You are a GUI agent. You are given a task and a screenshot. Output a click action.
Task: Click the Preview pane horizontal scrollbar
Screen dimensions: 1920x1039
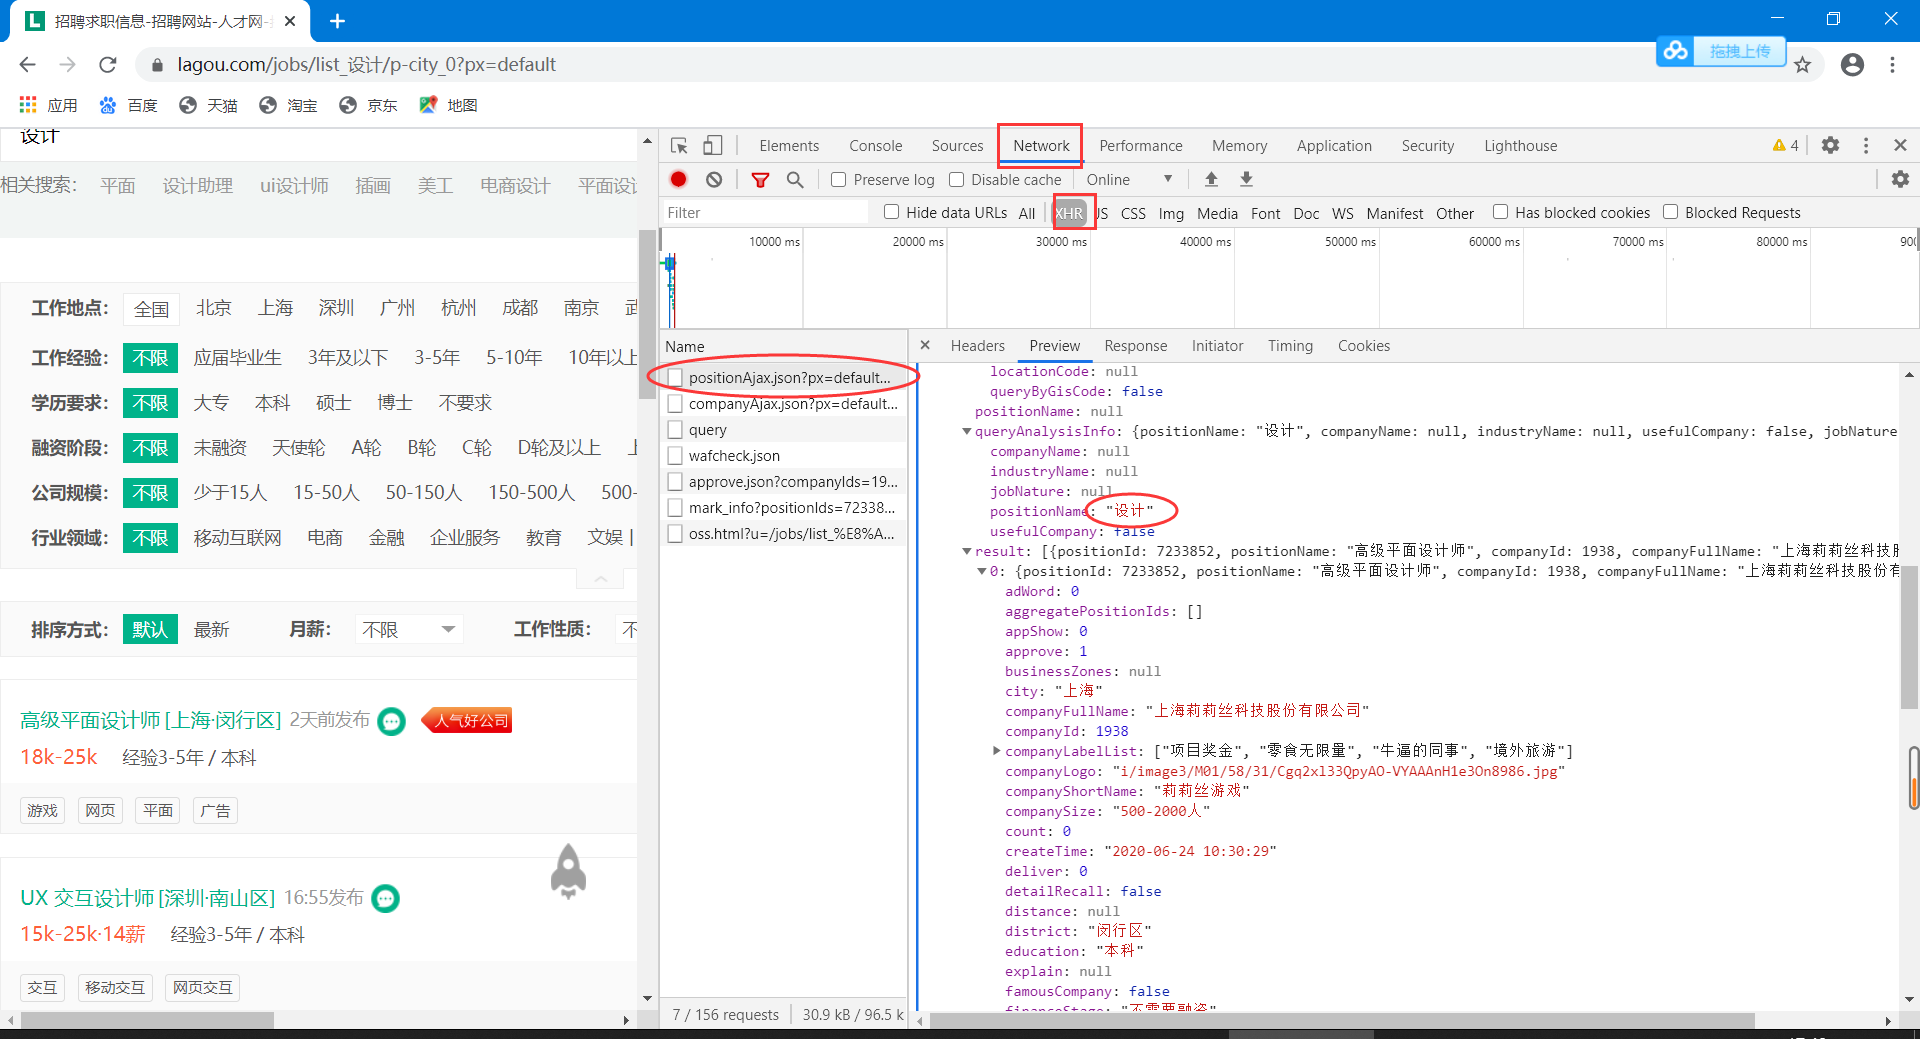[x=1341, y=1021]
